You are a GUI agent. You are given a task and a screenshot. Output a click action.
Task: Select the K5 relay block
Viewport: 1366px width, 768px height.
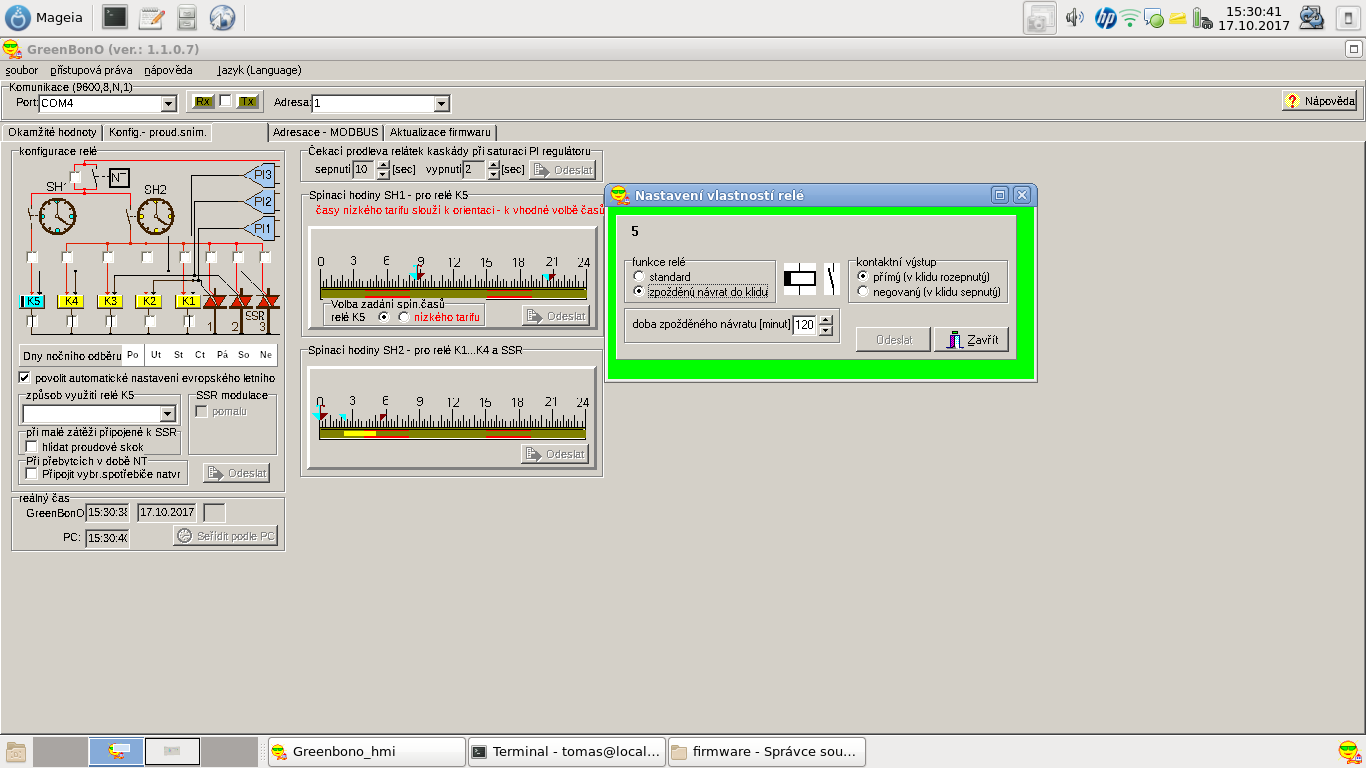click(33, 301)
